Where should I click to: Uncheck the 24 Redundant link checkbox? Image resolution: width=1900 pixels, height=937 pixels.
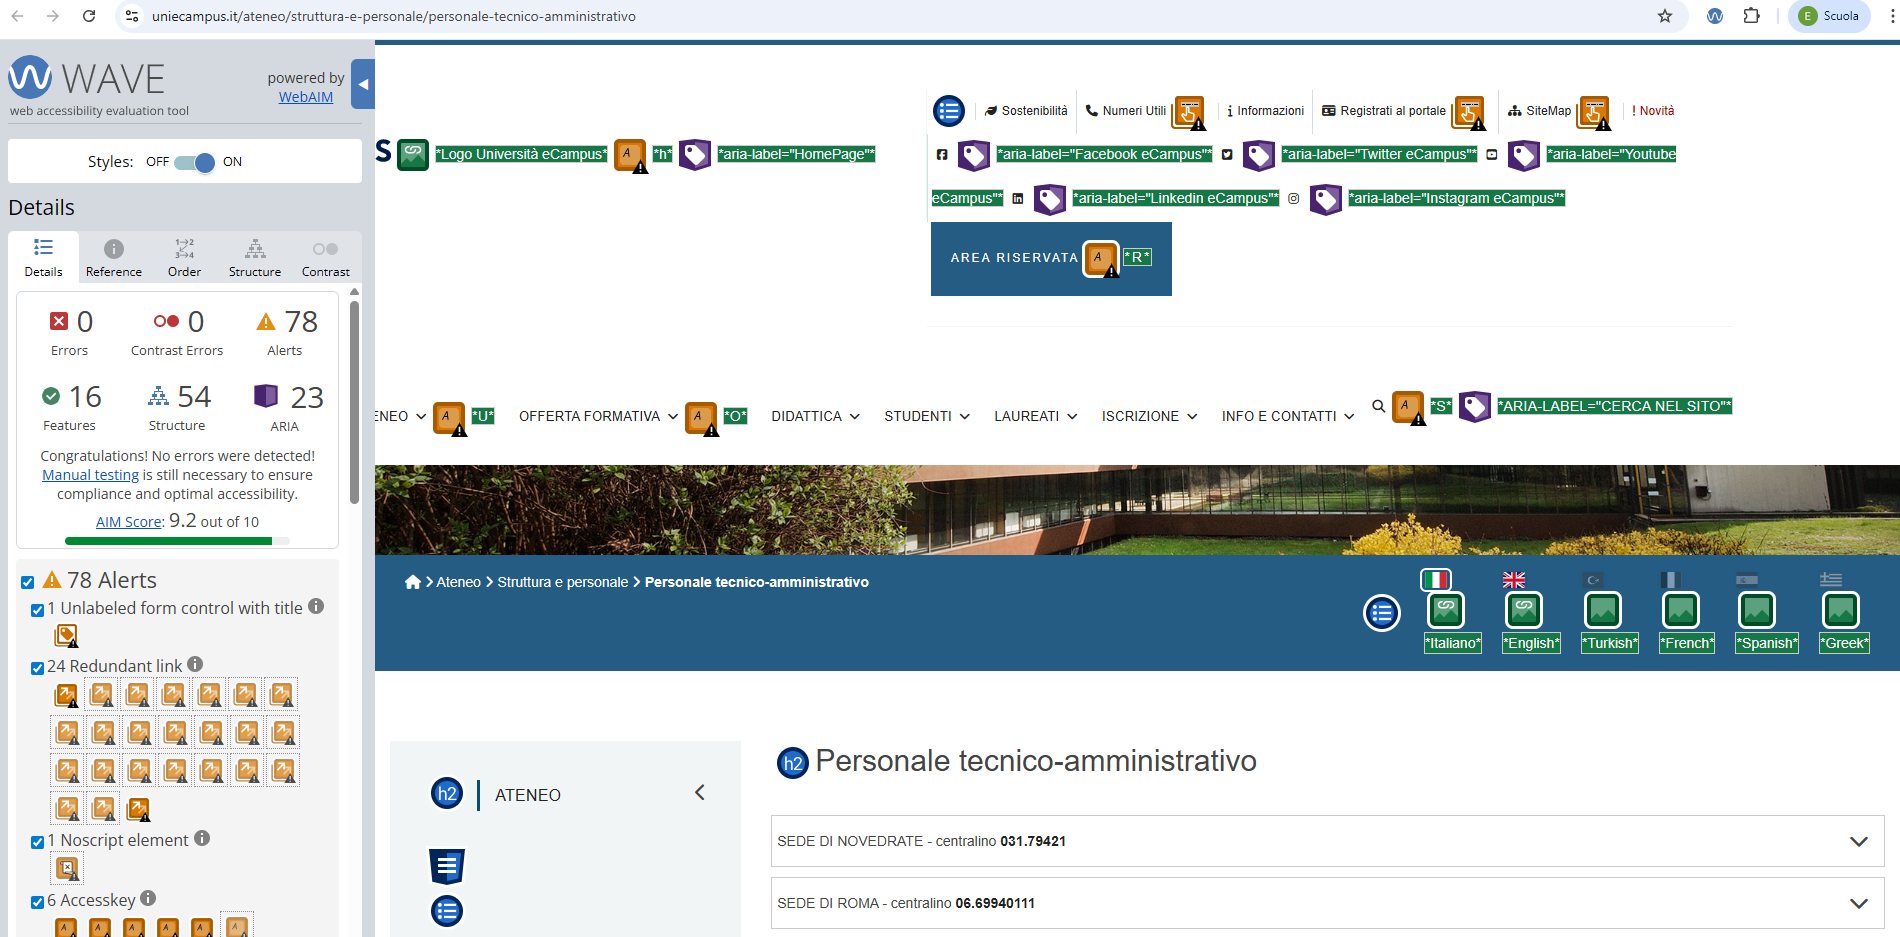(37, 668)
